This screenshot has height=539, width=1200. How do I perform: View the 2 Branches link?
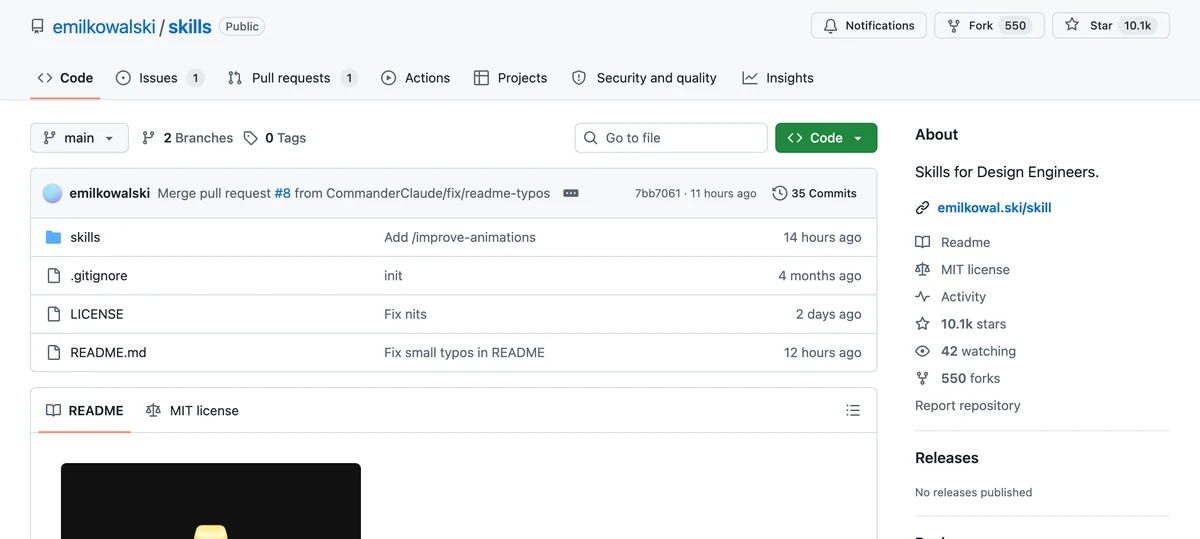[188, 138]
